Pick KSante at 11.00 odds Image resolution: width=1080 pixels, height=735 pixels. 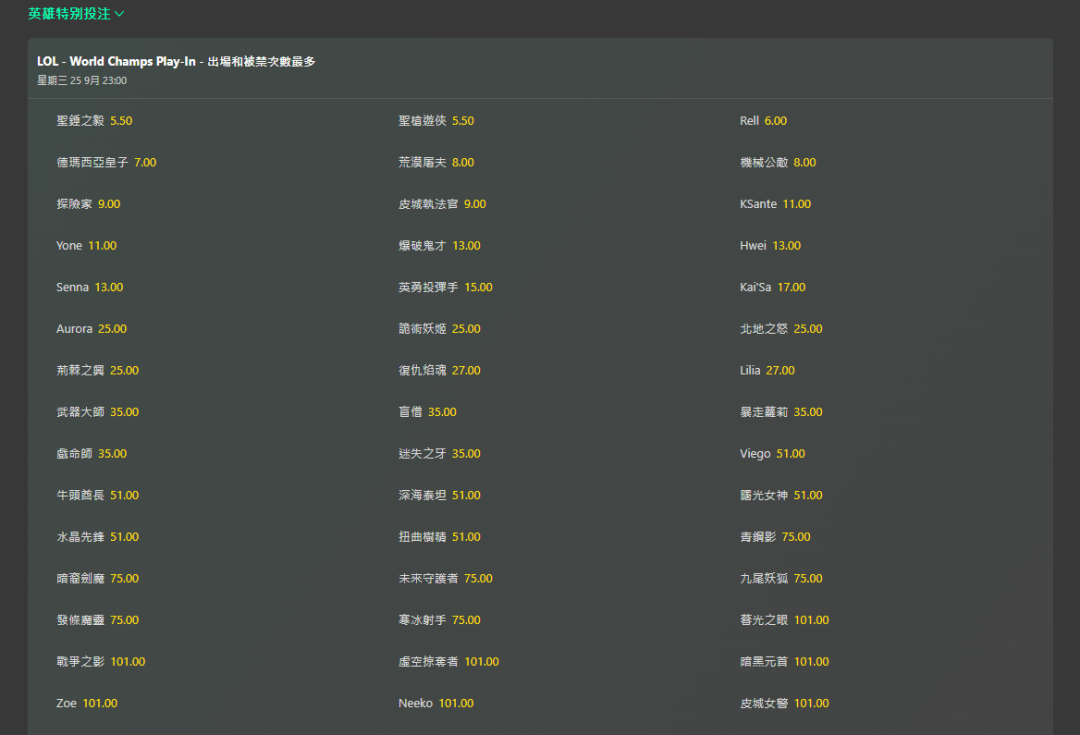pyautogui.click(x=796, y=204)
